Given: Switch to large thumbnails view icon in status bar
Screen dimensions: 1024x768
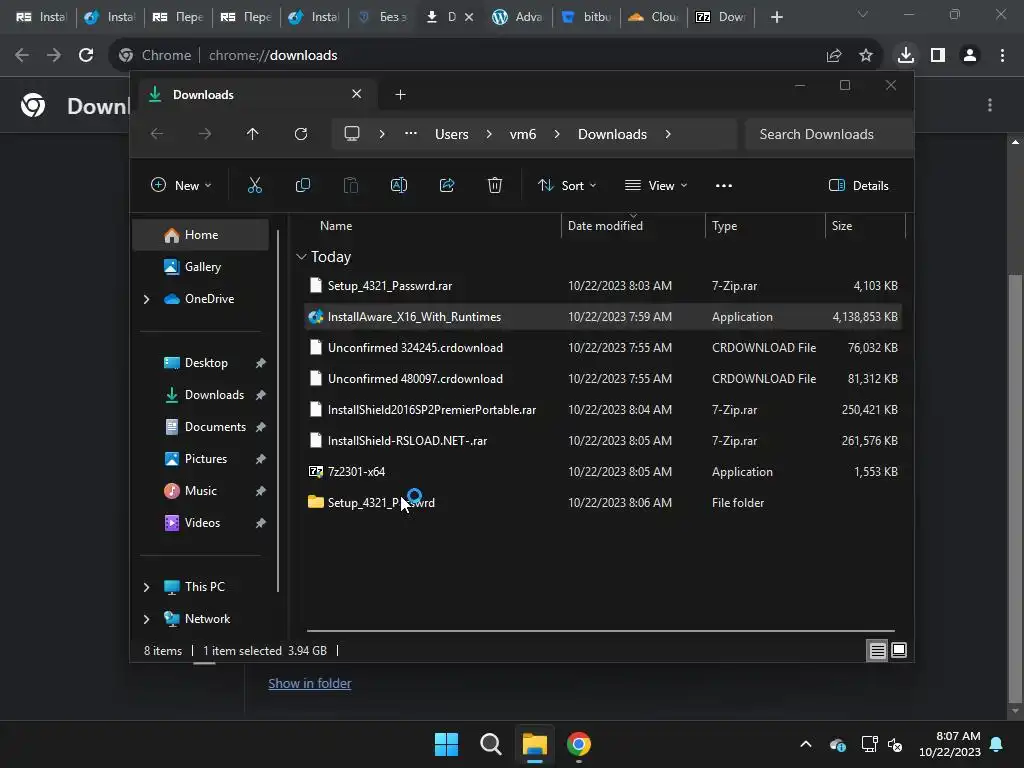Looking at the screenshot, I should (899, 650).
